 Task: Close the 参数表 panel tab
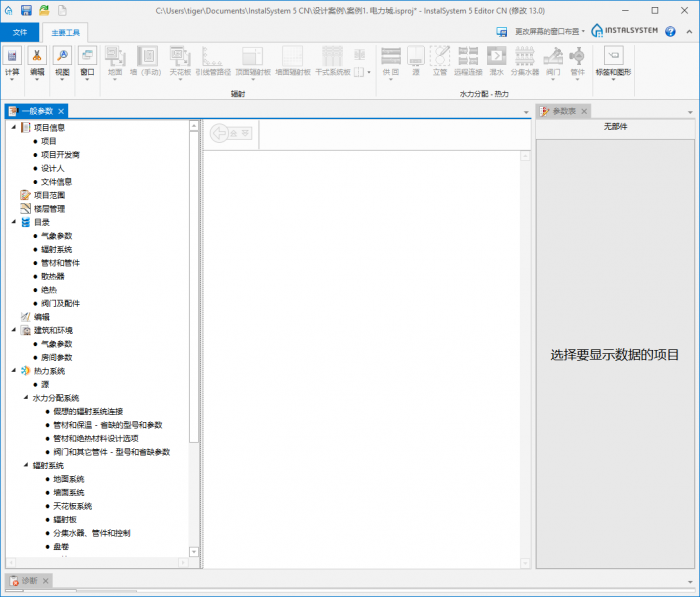coord(584,111)
